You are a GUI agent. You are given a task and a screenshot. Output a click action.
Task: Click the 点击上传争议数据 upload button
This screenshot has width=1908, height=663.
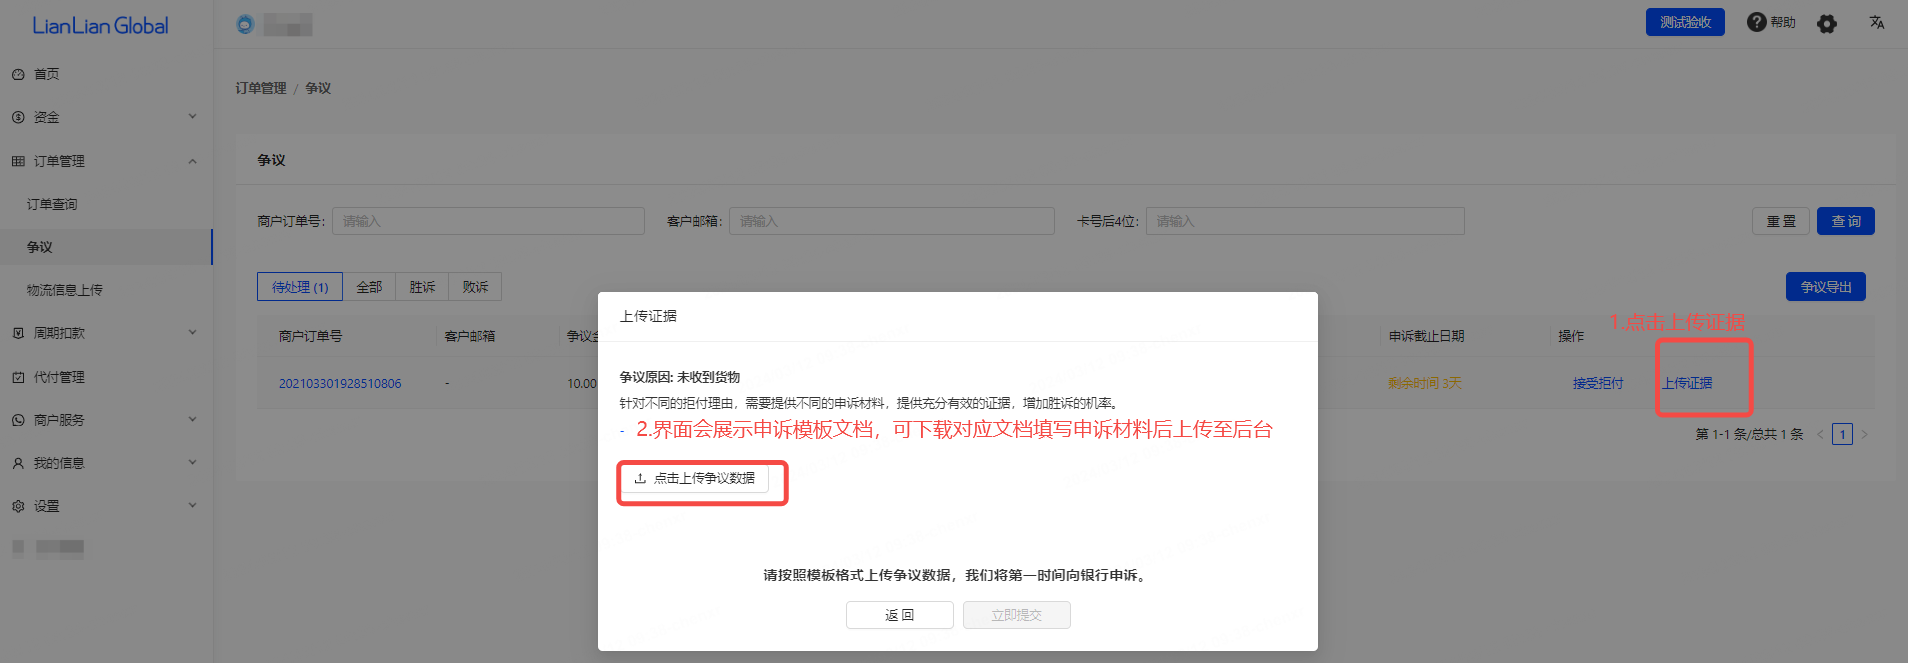[695, 478]
